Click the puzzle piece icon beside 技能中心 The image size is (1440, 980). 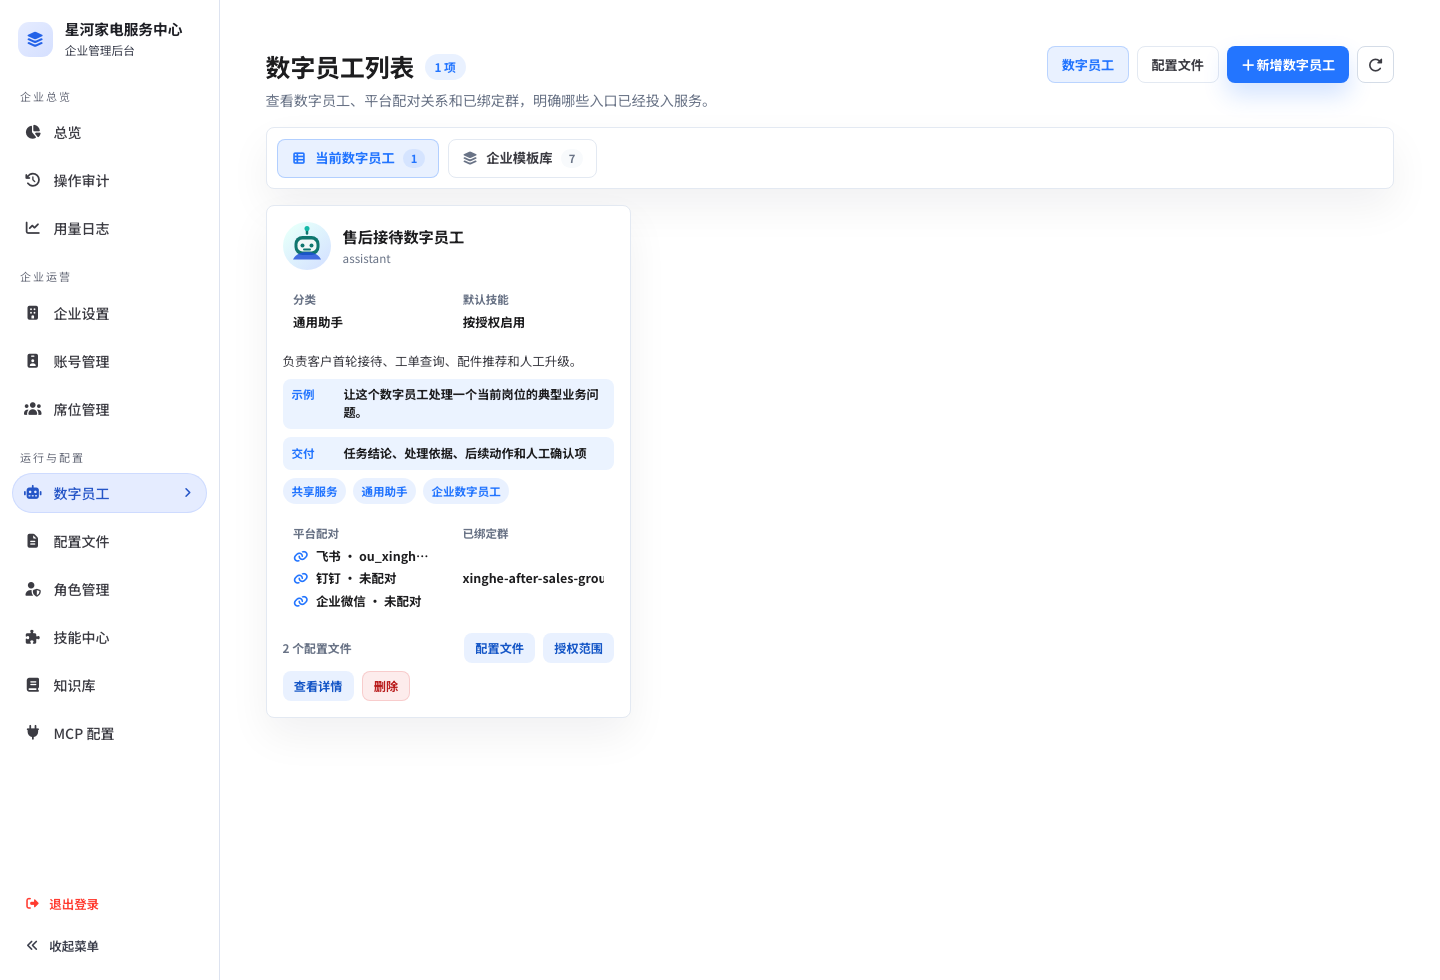[33, 637]
